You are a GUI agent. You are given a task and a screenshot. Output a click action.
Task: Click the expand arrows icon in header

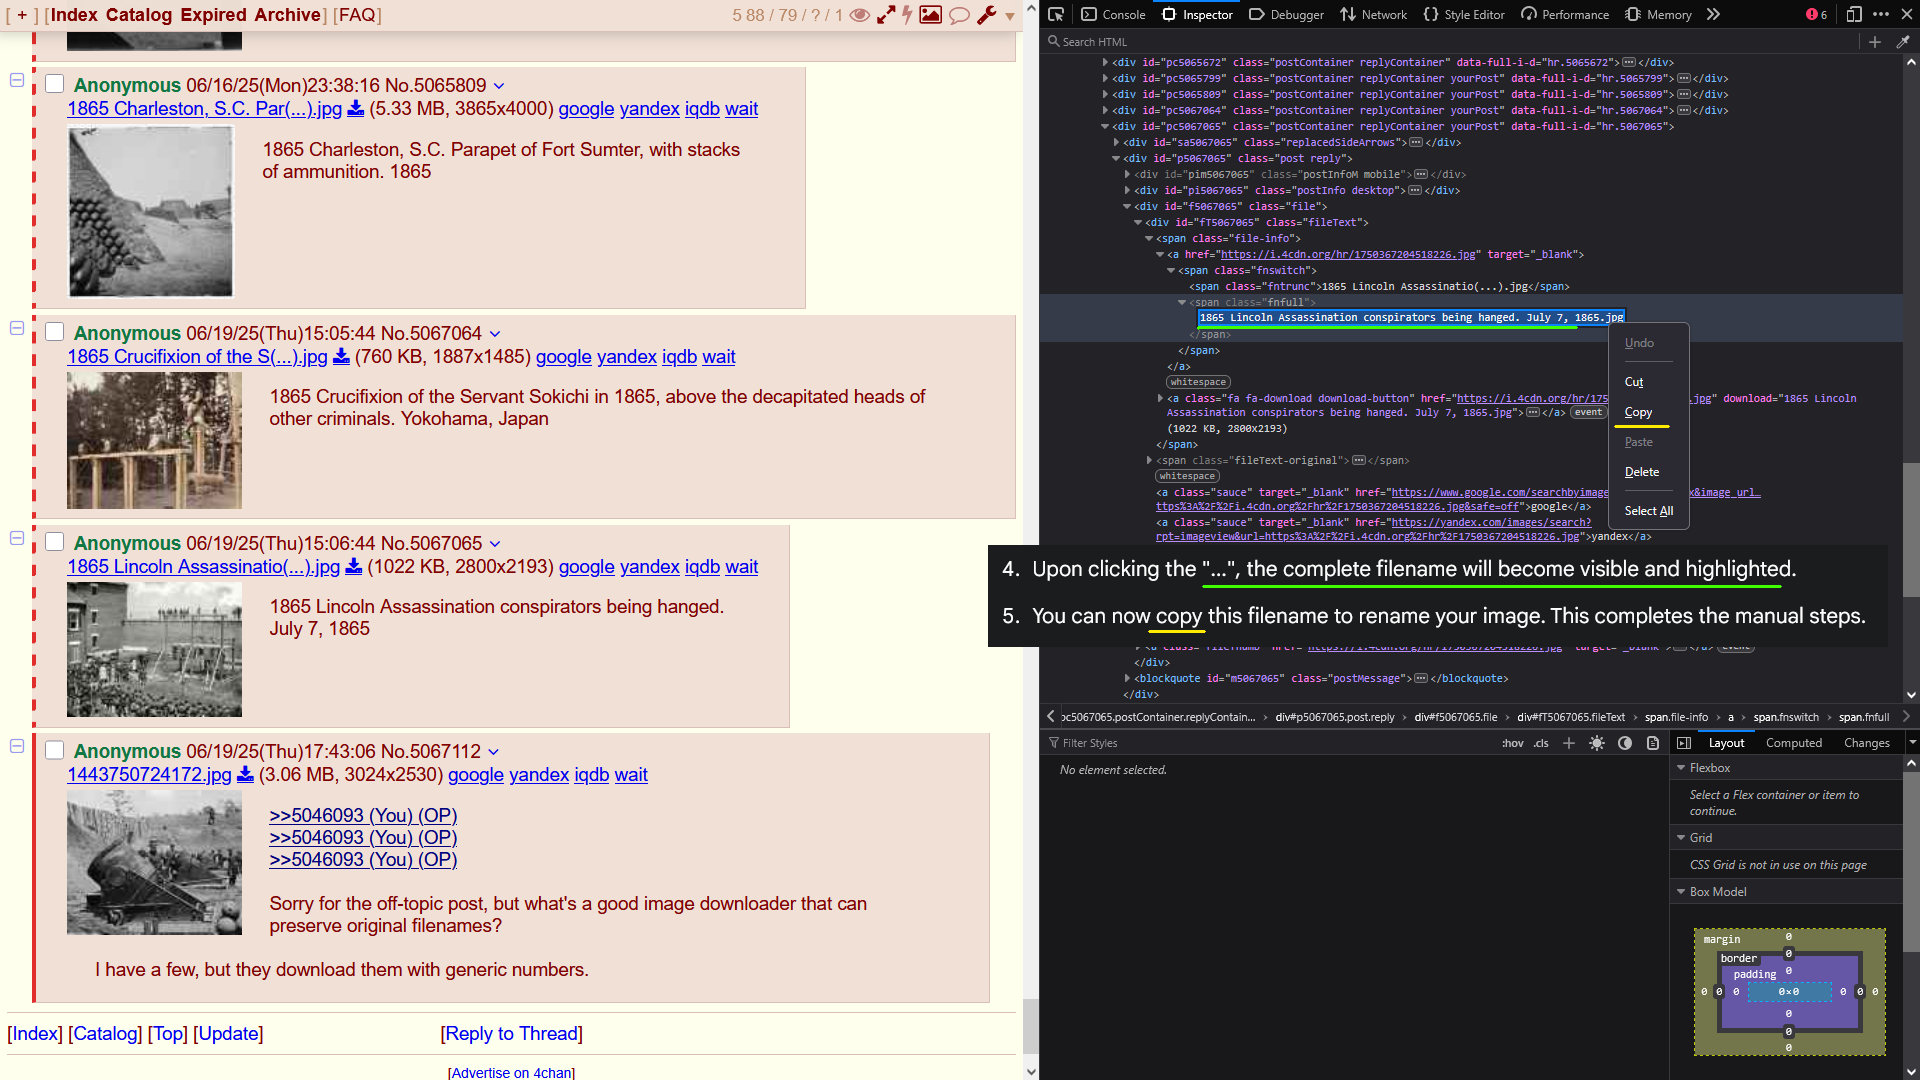[886, 15]
